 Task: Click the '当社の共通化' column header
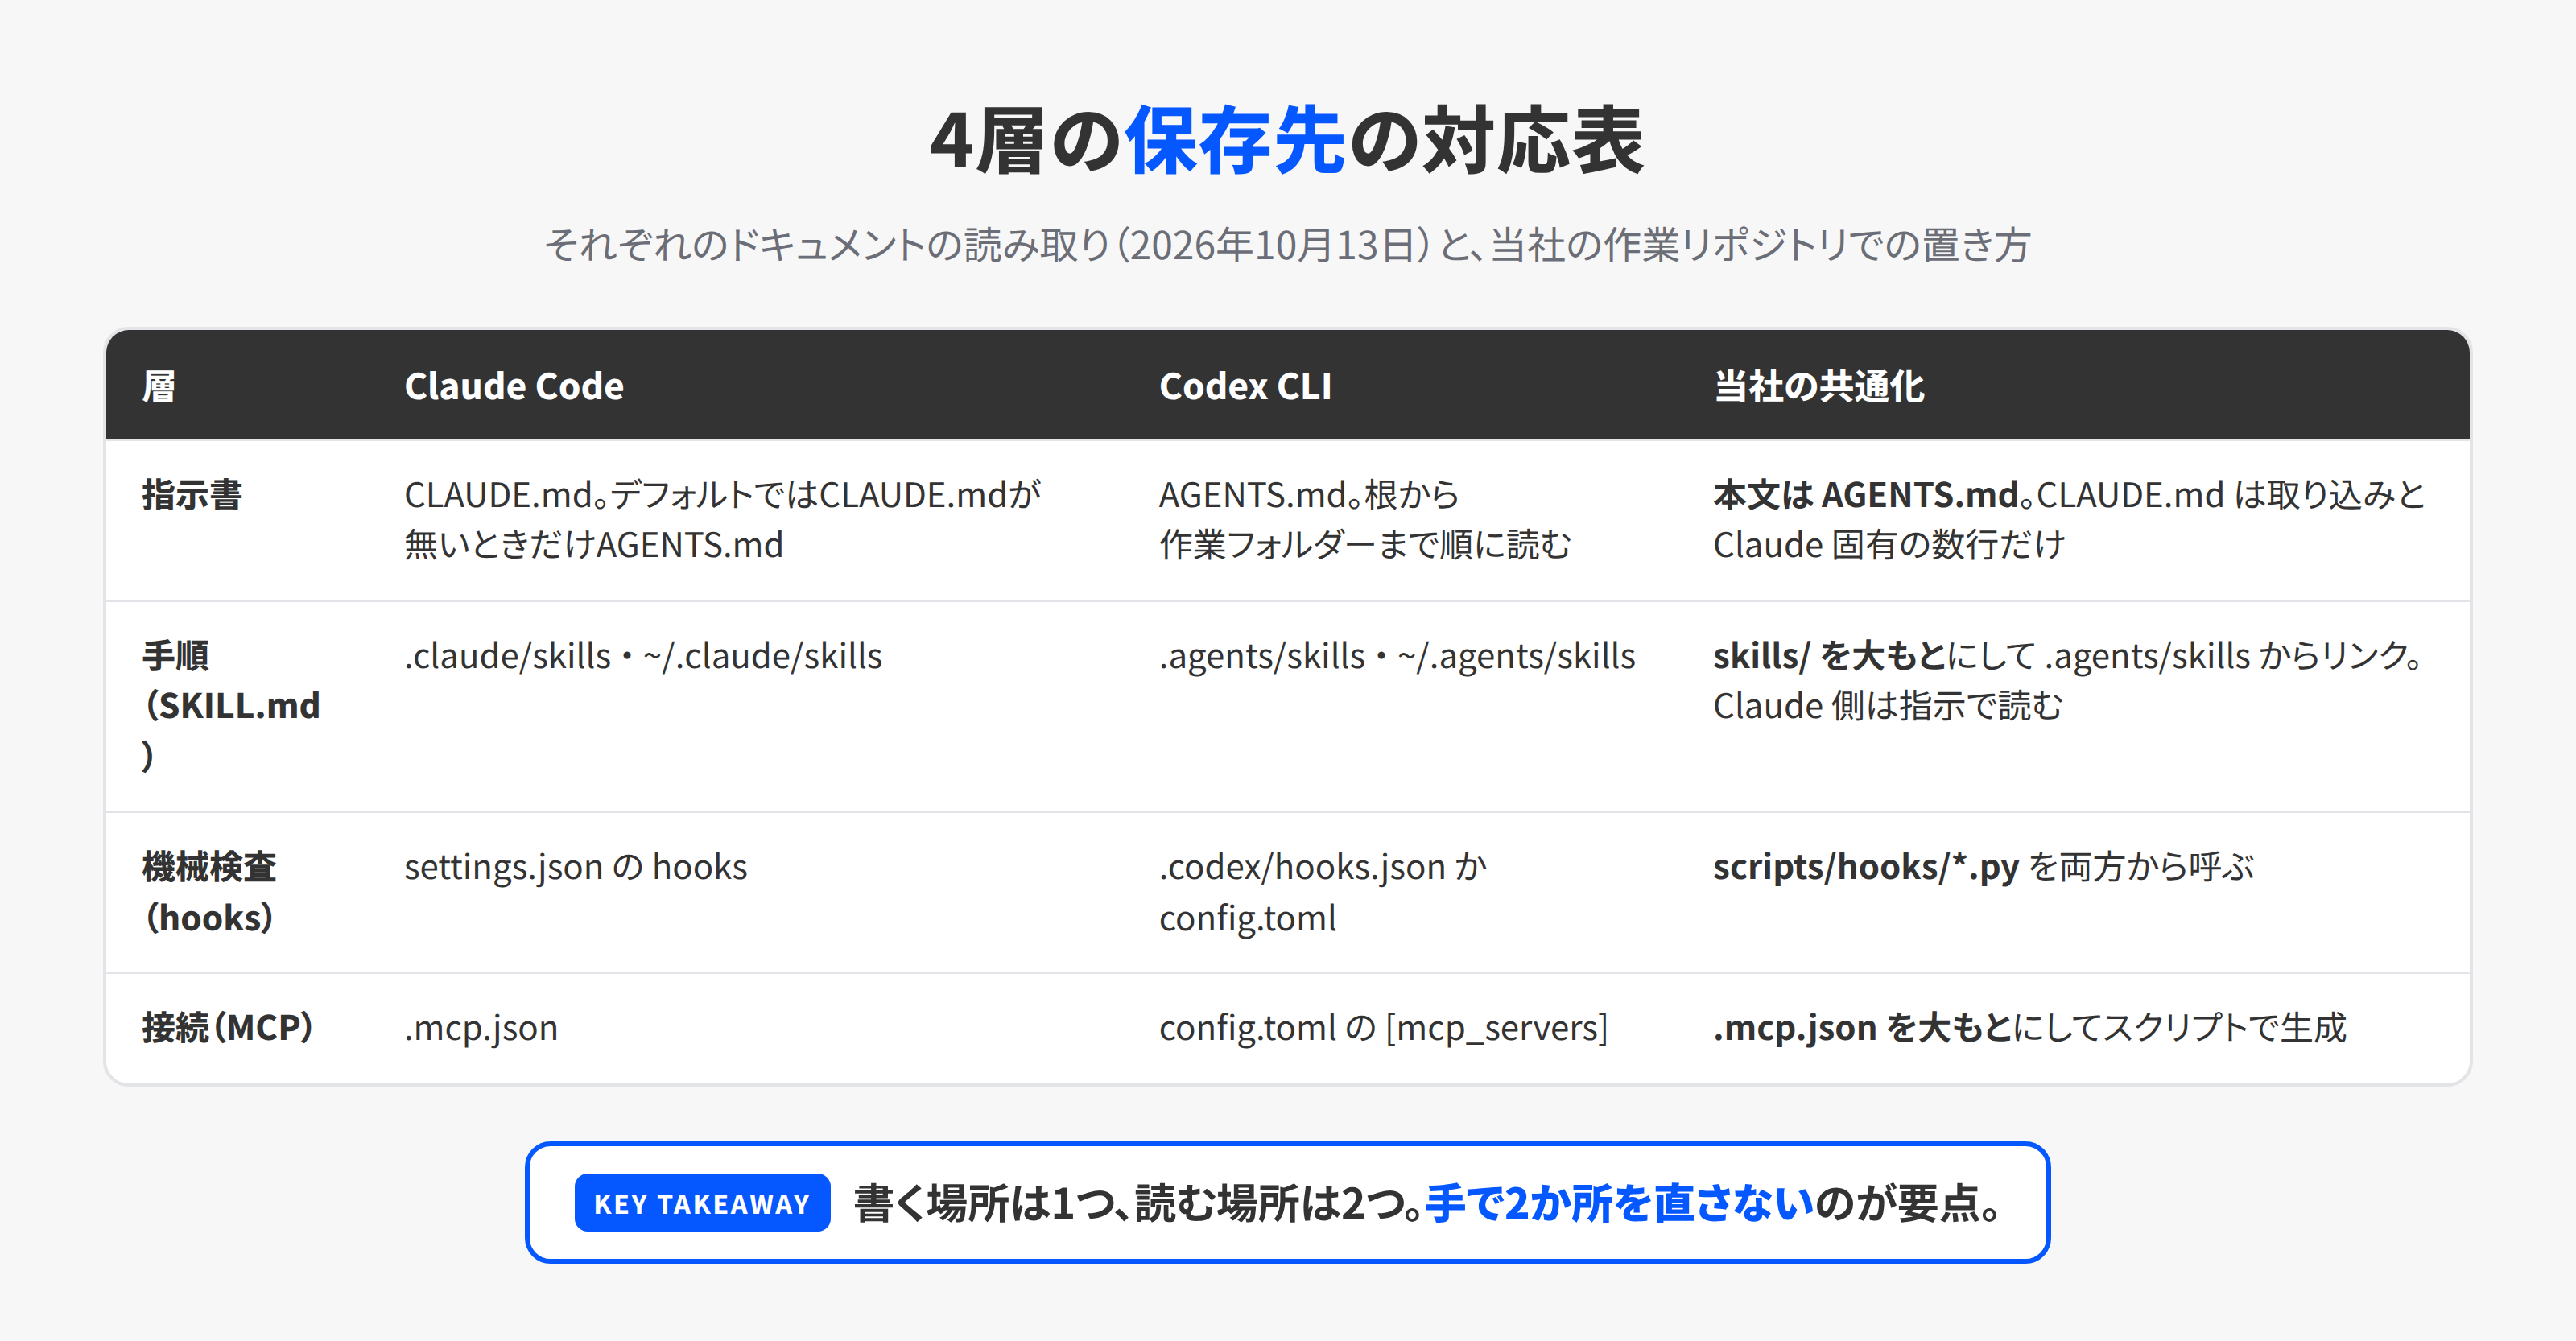coord(1819,386)
